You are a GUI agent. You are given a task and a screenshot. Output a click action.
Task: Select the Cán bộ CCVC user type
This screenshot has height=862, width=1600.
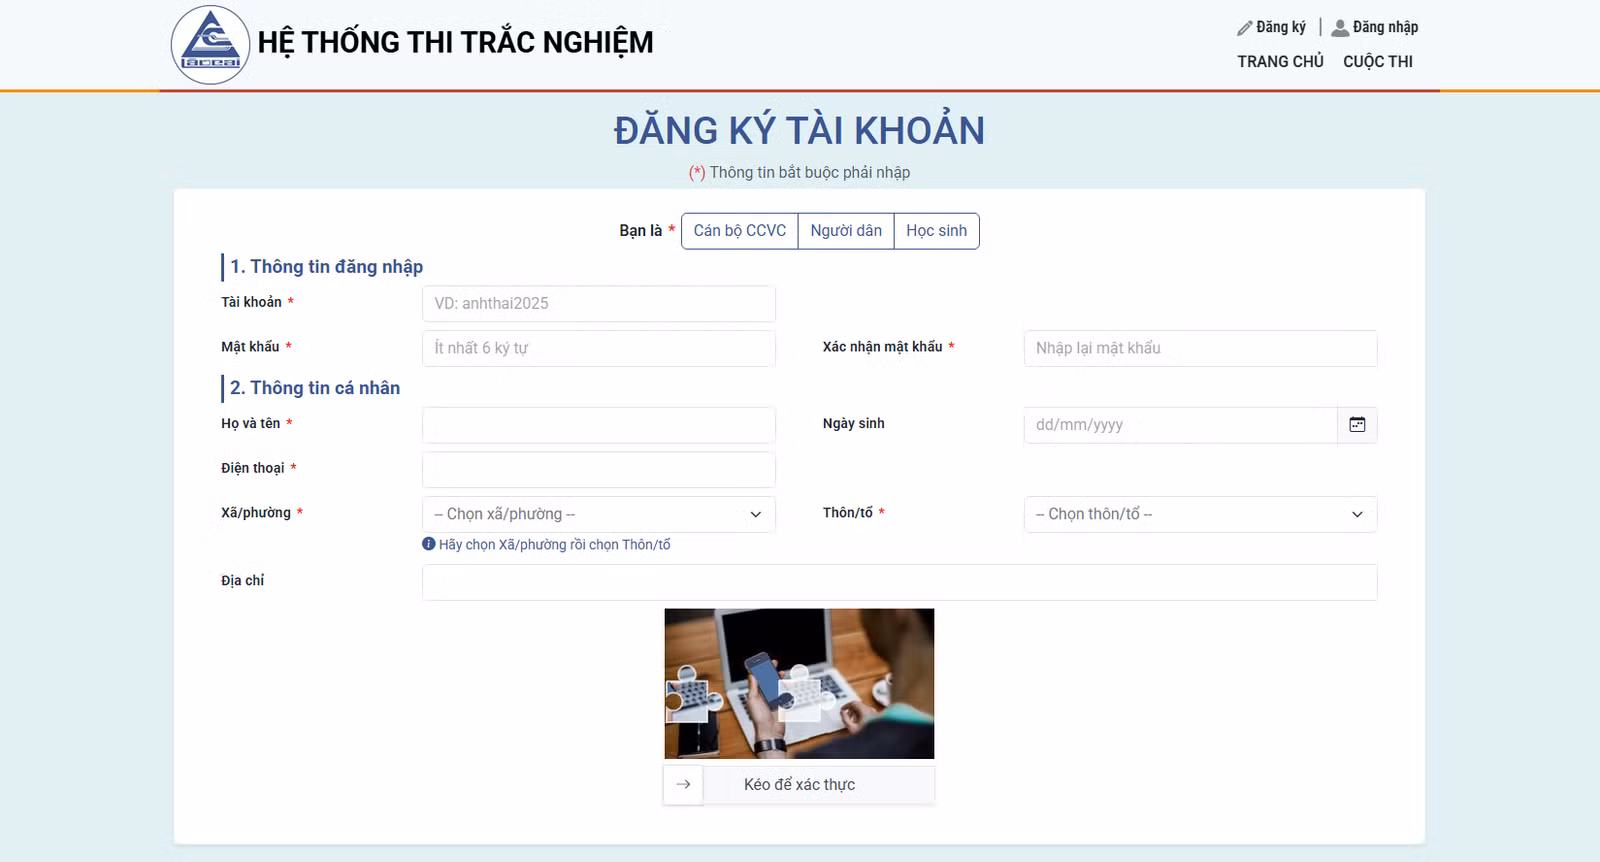click(740, 231)
